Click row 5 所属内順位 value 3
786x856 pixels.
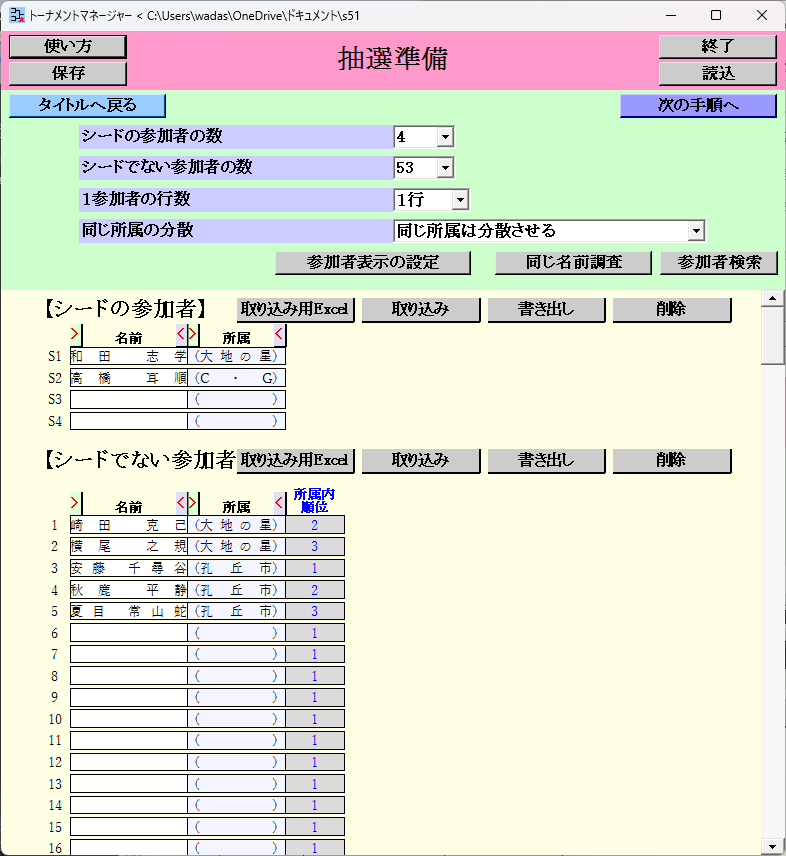[315, 611]
